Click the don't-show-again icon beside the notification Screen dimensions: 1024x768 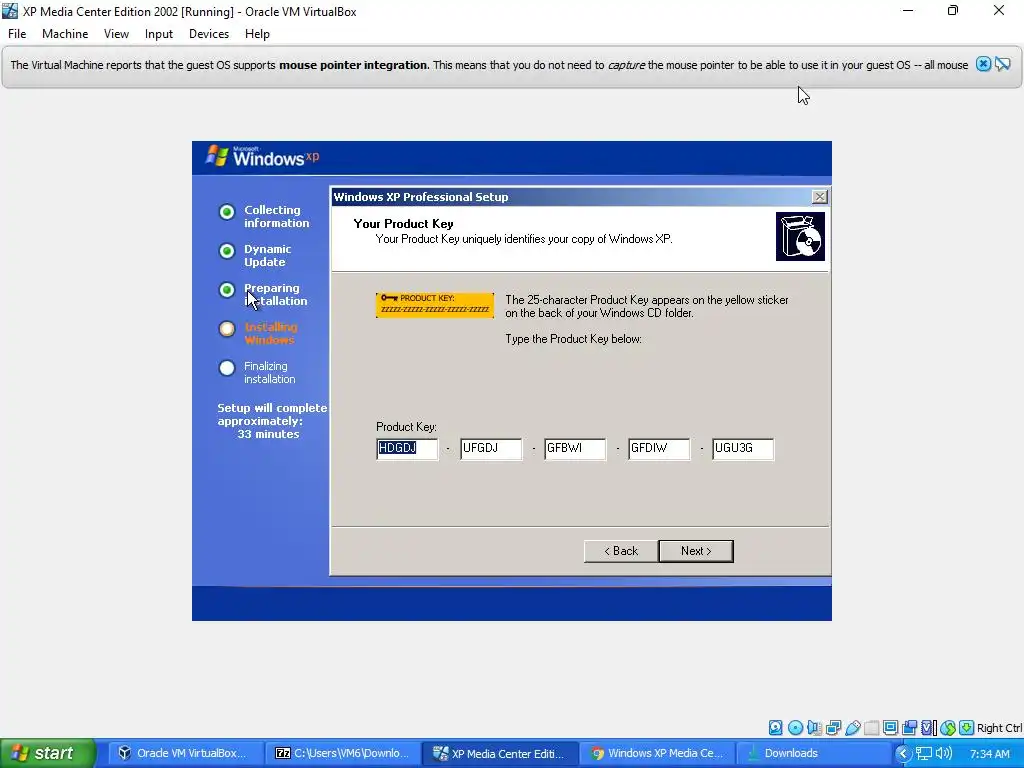[1002, 64]
